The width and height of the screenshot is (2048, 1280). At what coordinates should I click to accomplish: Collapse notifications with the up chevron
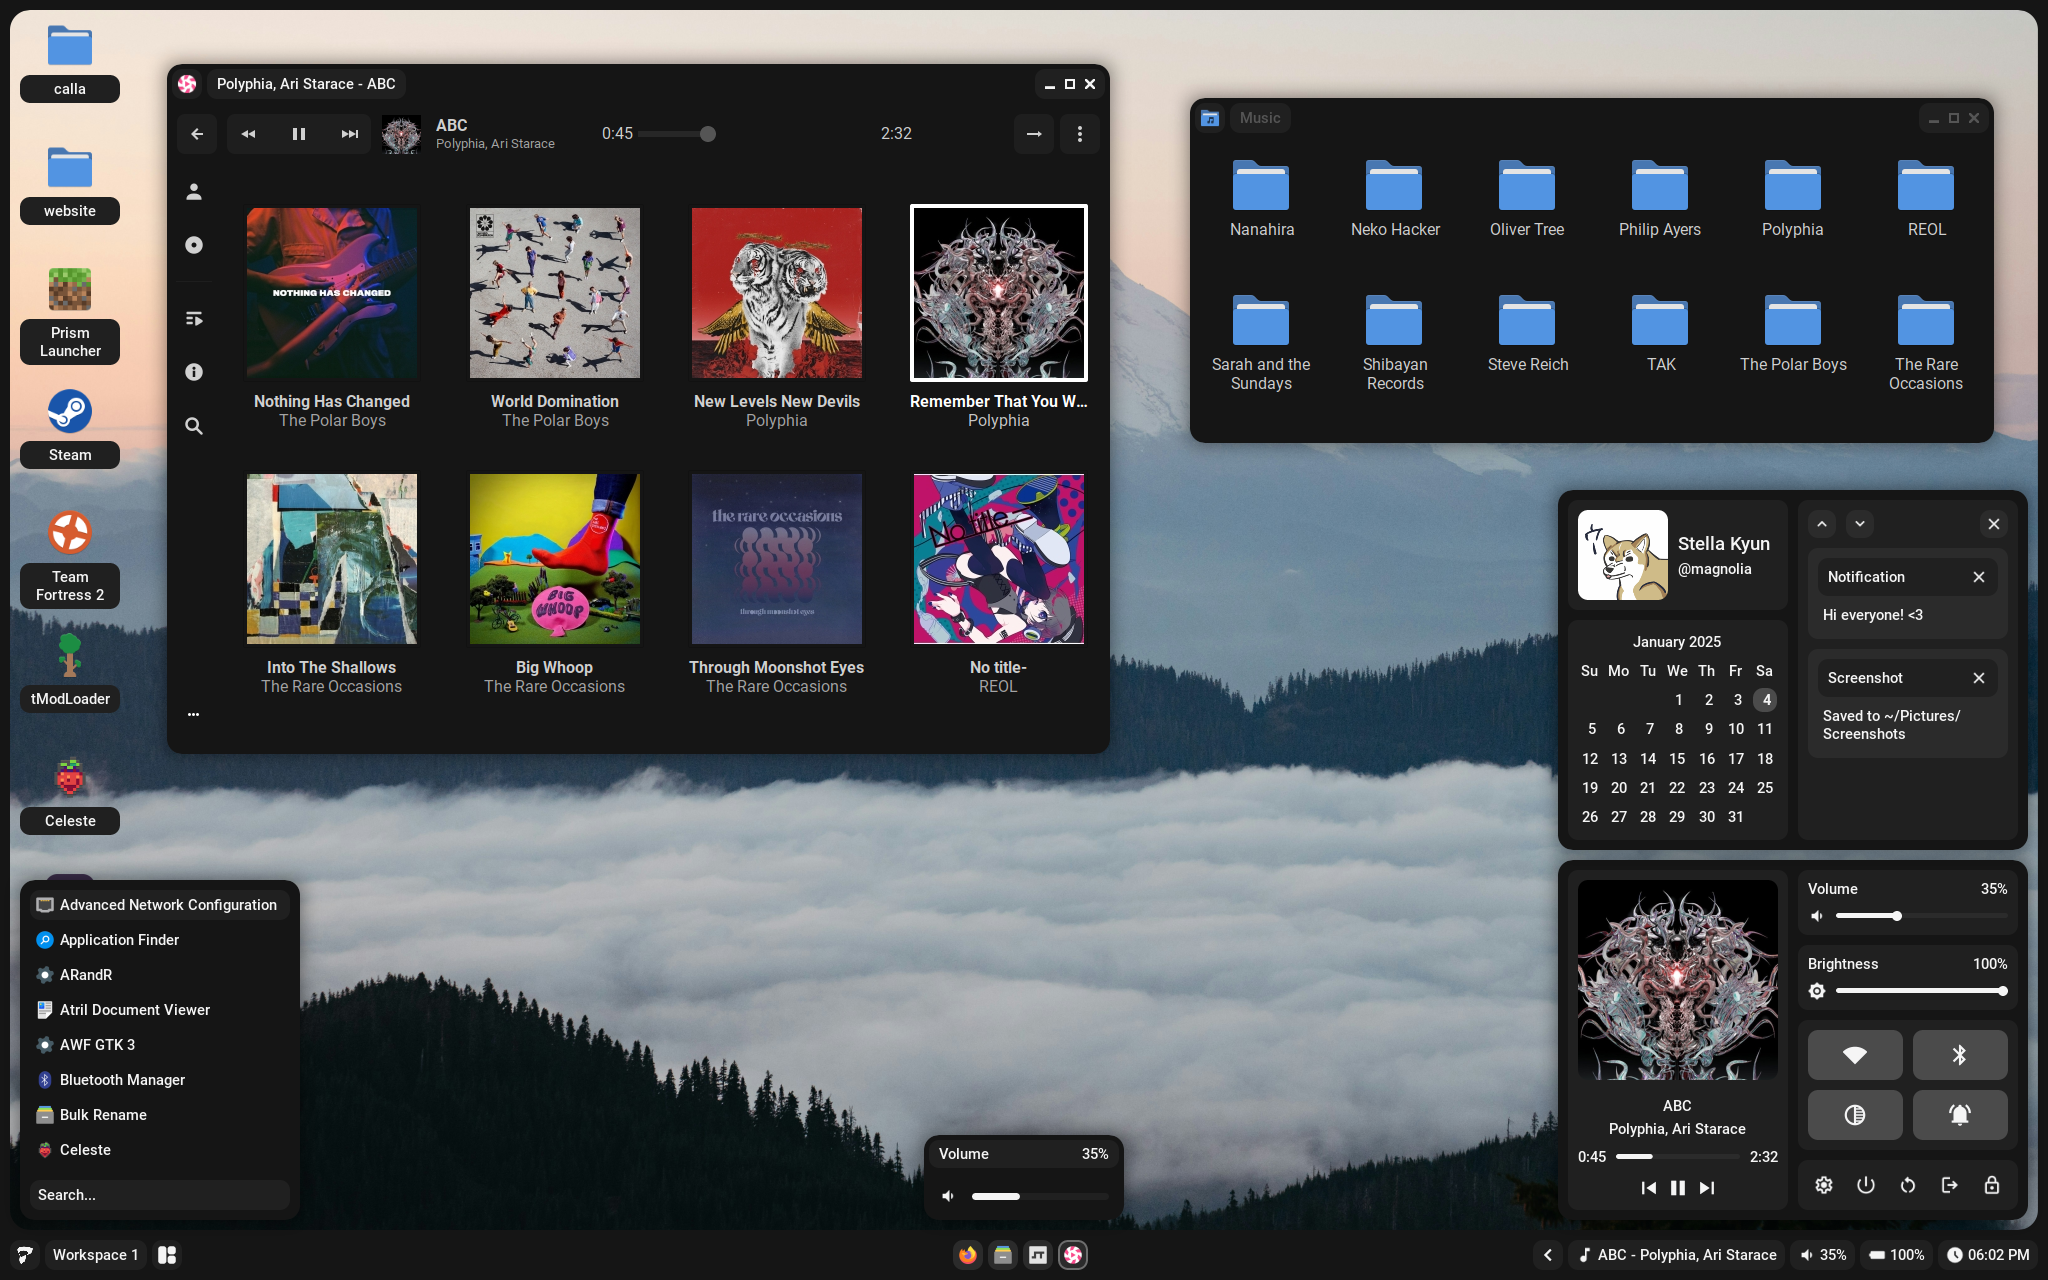(1822, 524)
